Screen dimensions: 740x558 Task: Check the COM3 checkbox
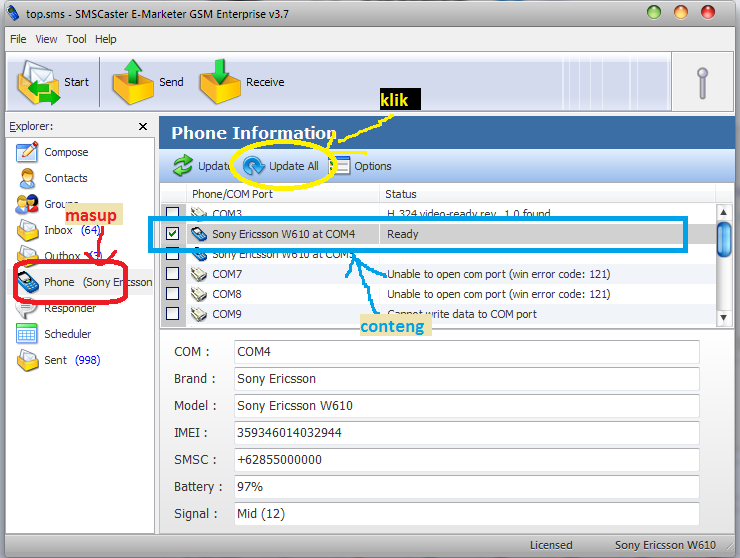point(173,212)
